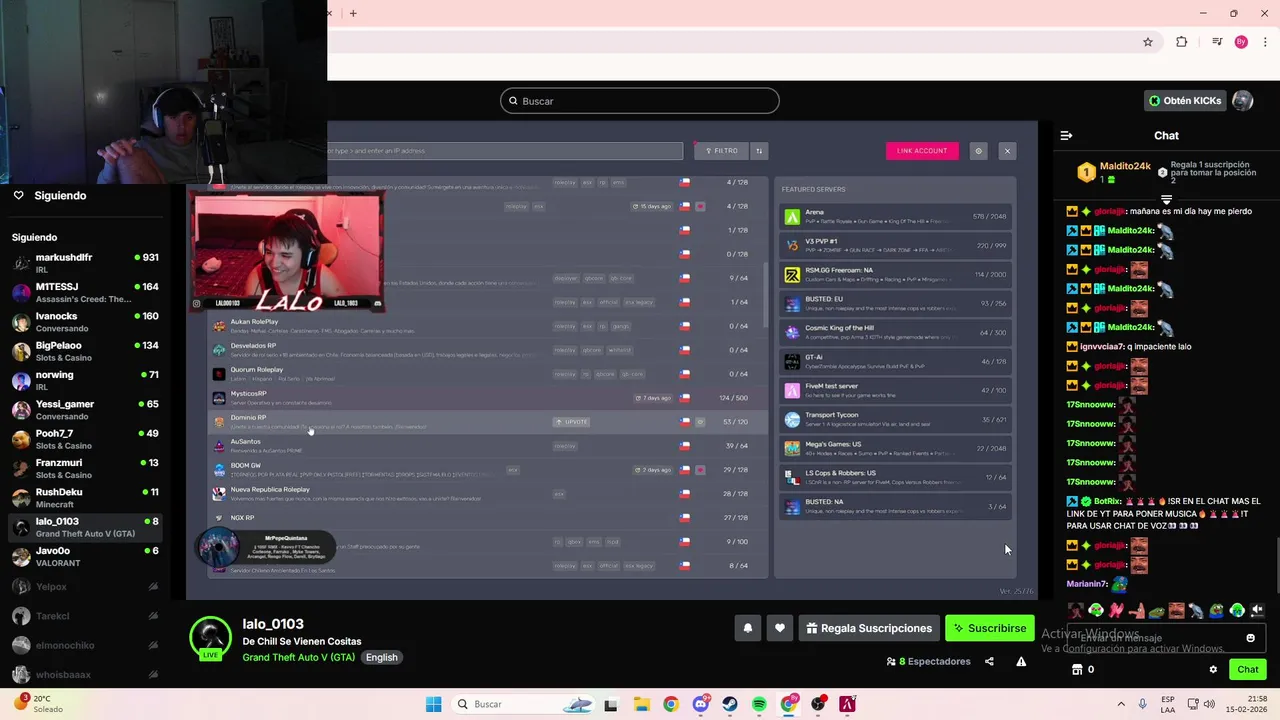The image size is (1280, 720).
Task: Share the stream via share icon
Action: pyautogui.click(x=989, y=661)
